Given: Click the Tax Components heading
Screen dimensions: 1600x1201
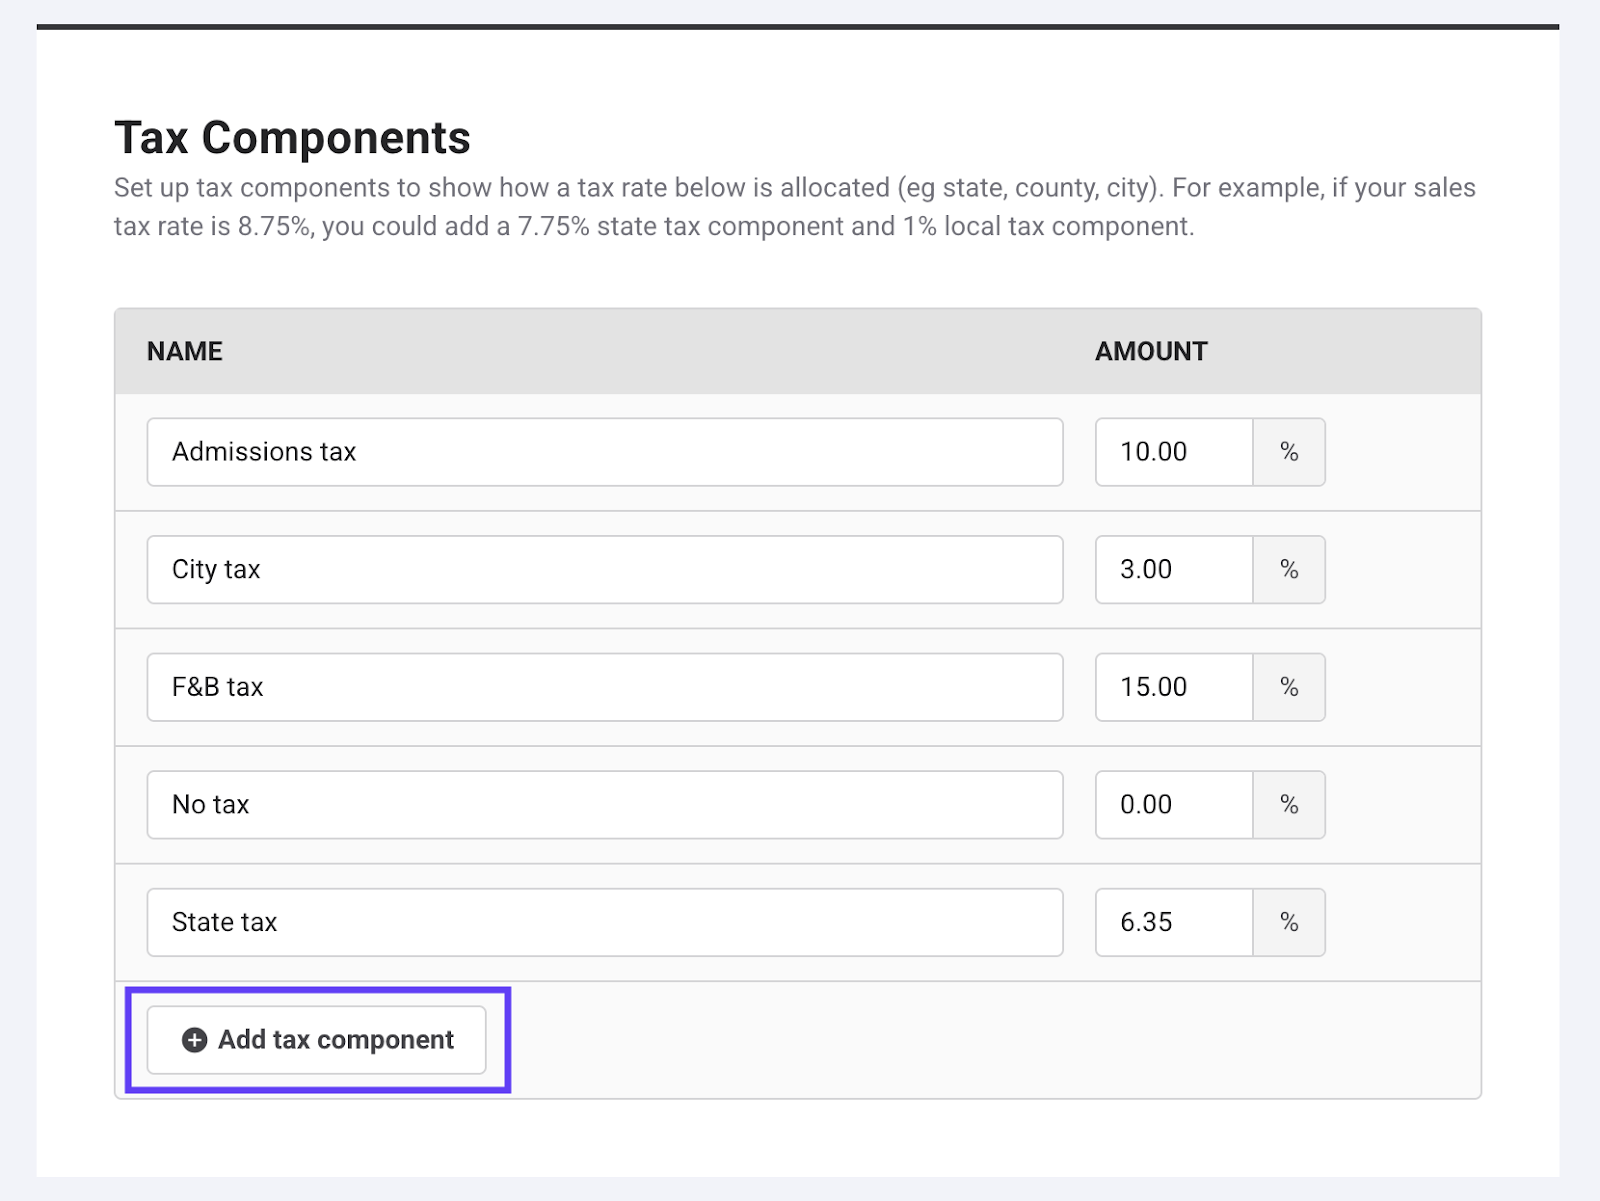Looking at the screenshot, I should (292, 138).
